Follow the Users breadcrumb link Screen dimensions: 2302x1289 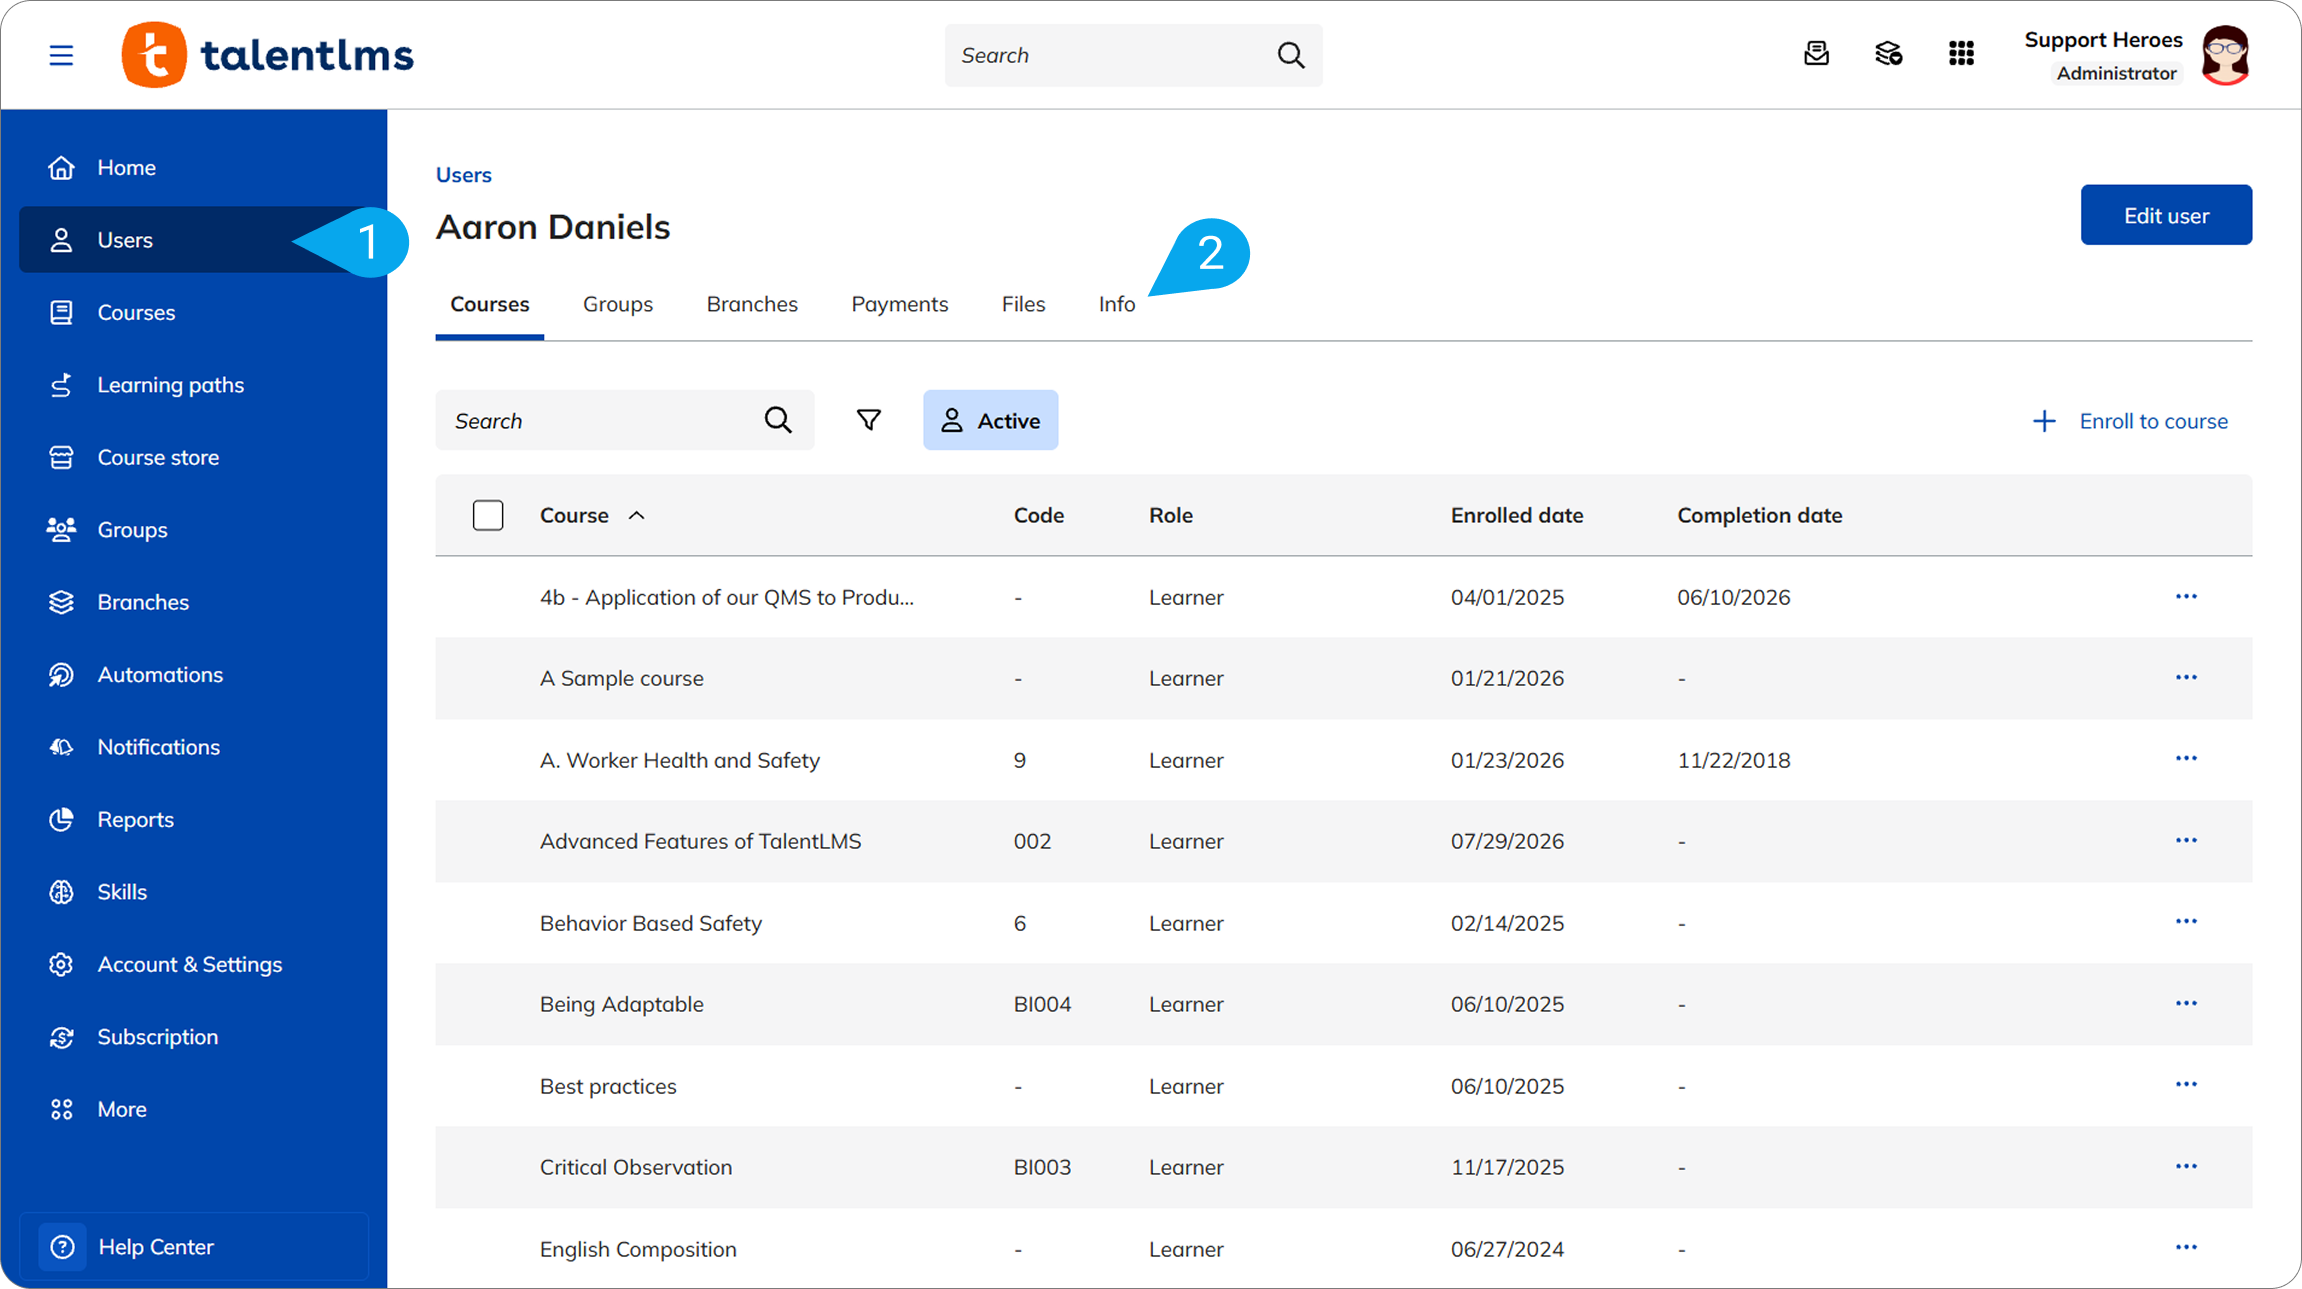[463, 175]
